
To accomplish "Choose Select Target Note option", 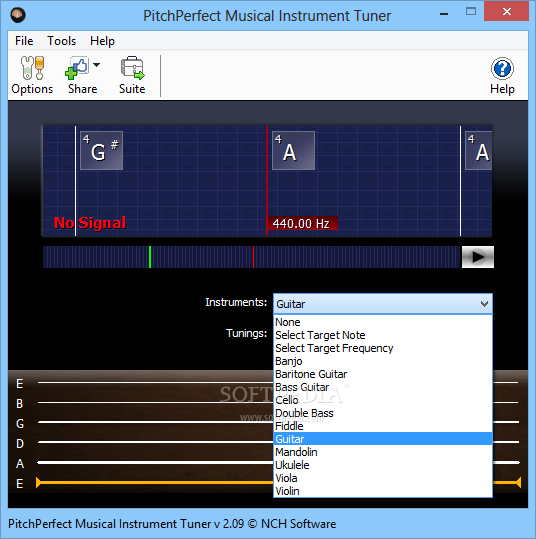I will (383, 335).
